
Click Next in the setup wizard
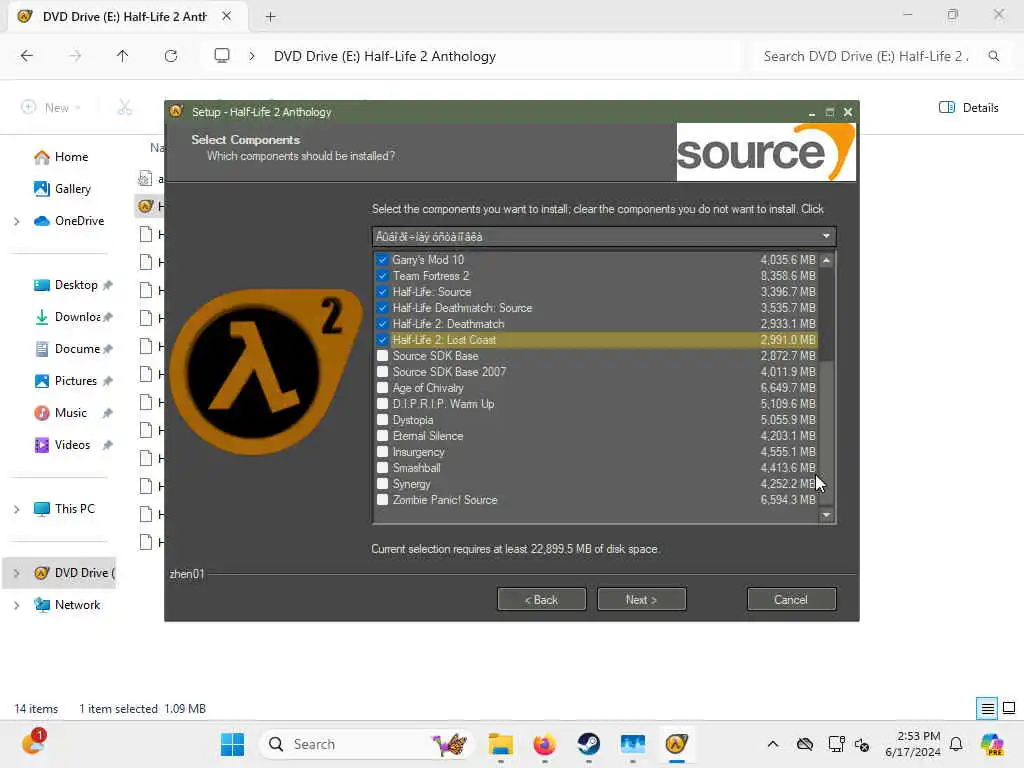click(641, 600)
